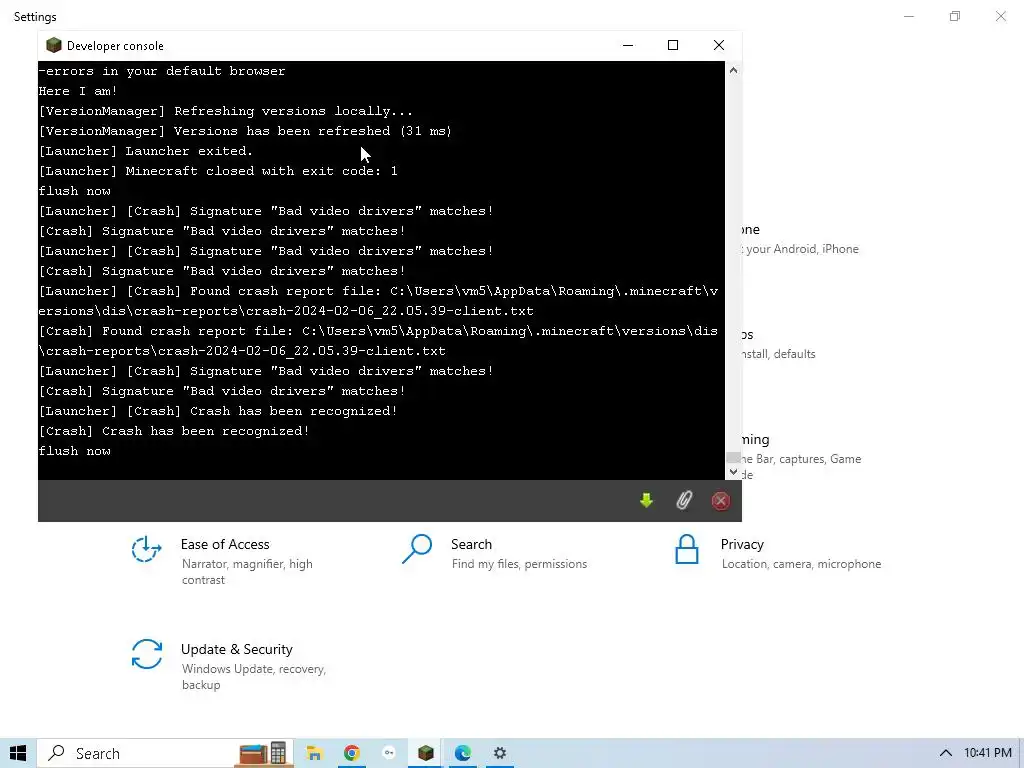Open the Update & Security arrows icon
This screenshot has height=768, width=1024.
click(146, 654)
